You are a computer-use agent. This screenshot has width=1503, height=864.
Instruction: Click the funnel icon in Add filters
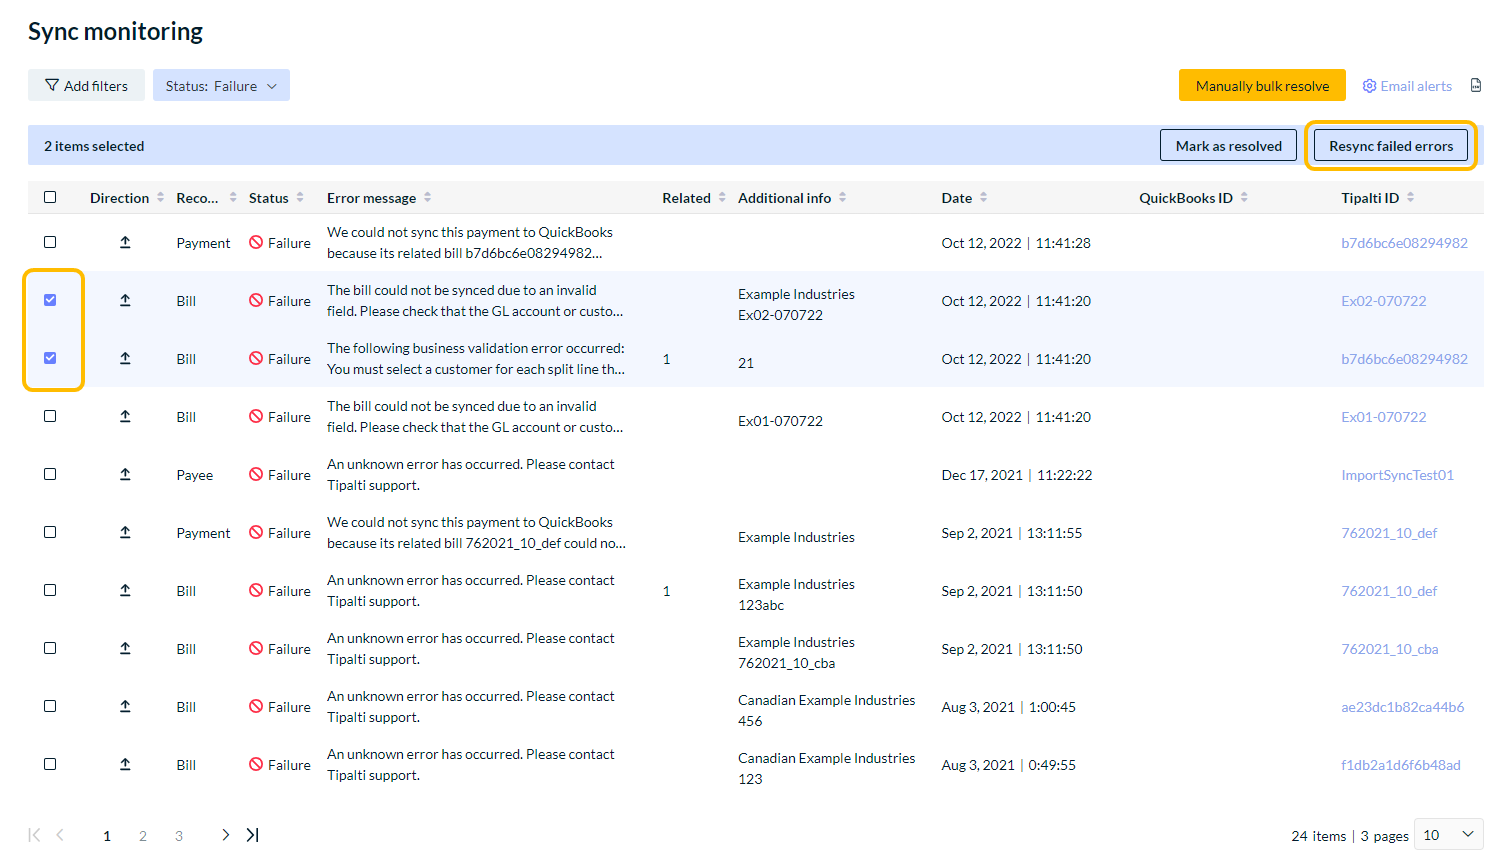[x=52, y=86]
